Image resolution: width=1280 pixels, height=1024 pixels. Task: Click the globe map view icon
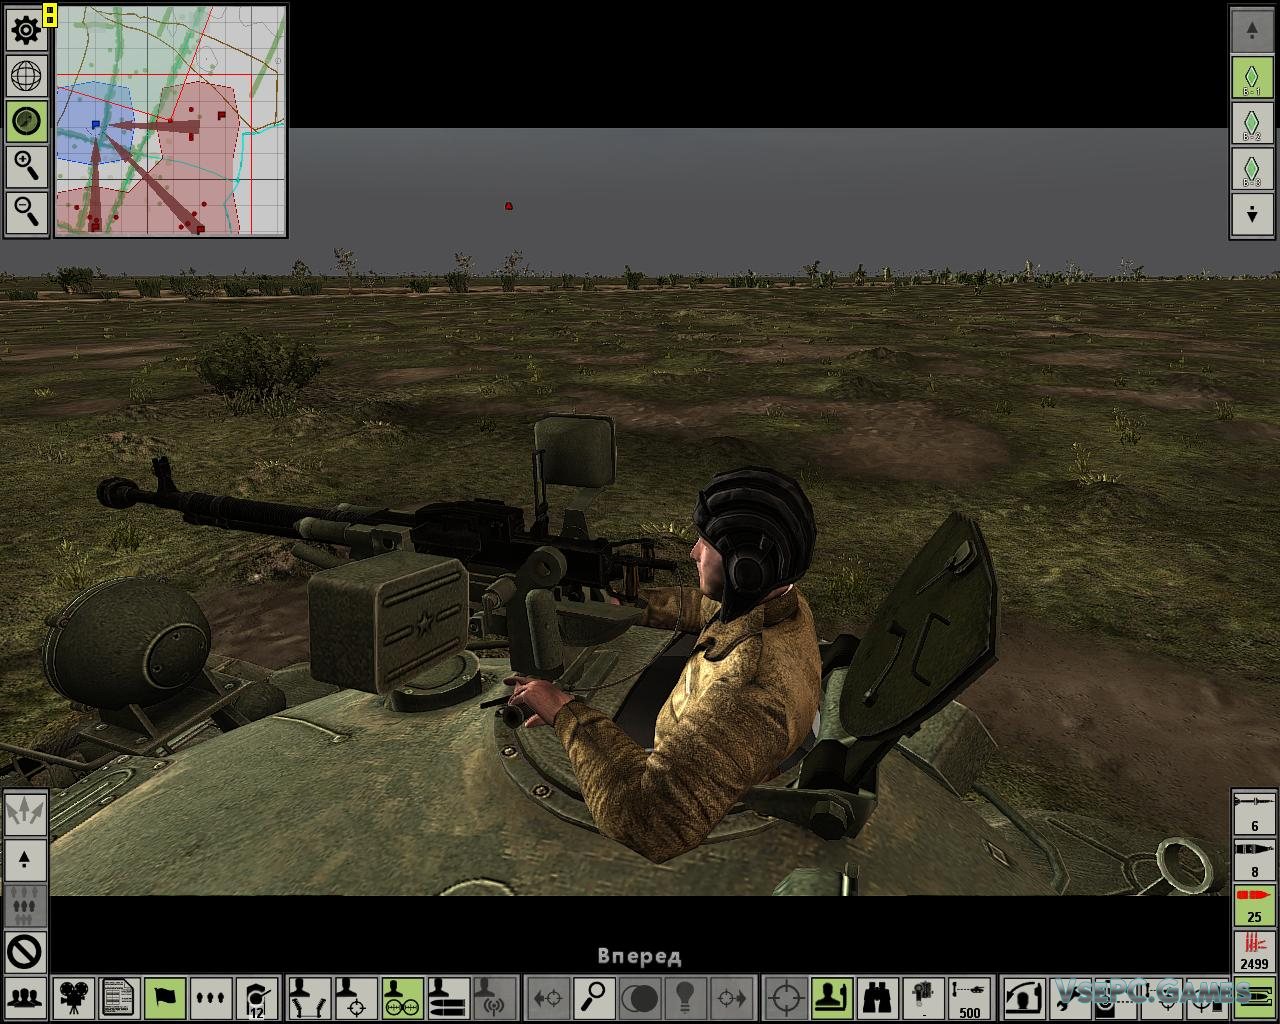(x=26, y=76)
